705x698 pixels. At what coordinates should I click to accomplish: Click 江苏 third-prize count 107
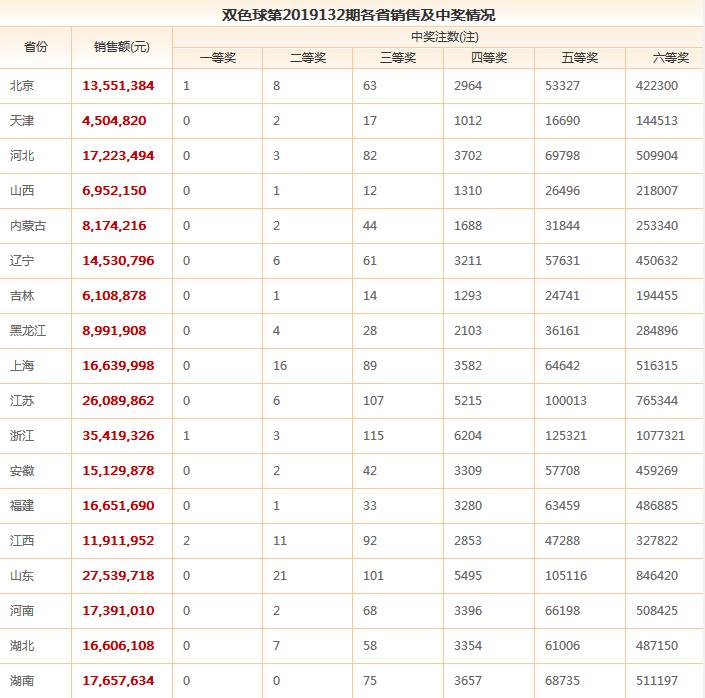click(374, 400)
